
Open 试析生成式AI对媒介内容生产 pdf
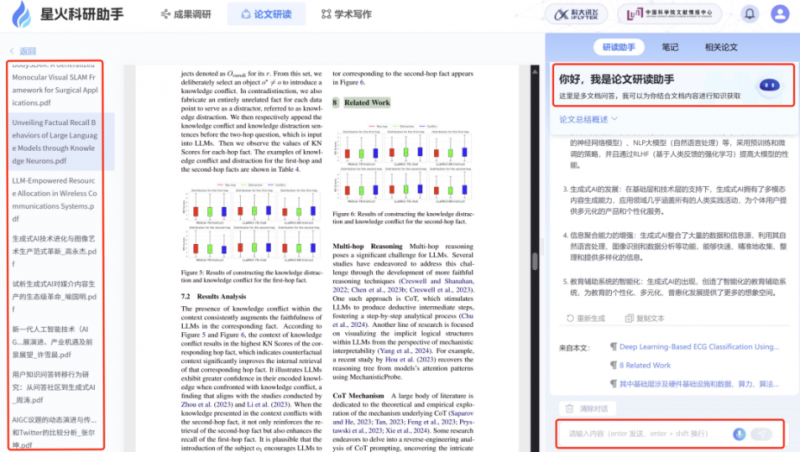click(x=55, y=296)
